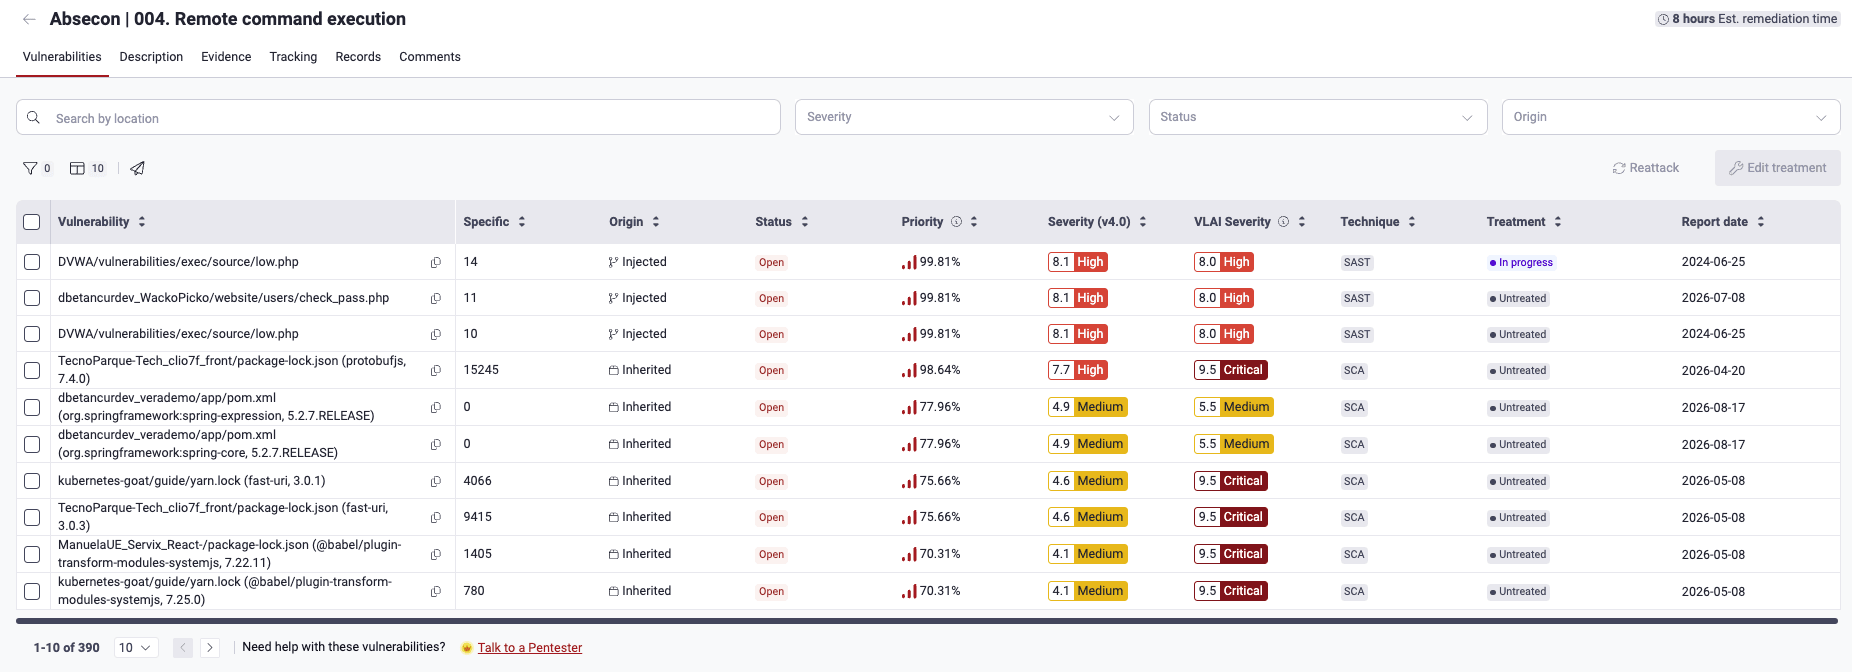Check the TecnoParque fast-uri 3.0.3 row
Image resolution: width=1852 pixels, height=672 pixels.
click(32, 517)
